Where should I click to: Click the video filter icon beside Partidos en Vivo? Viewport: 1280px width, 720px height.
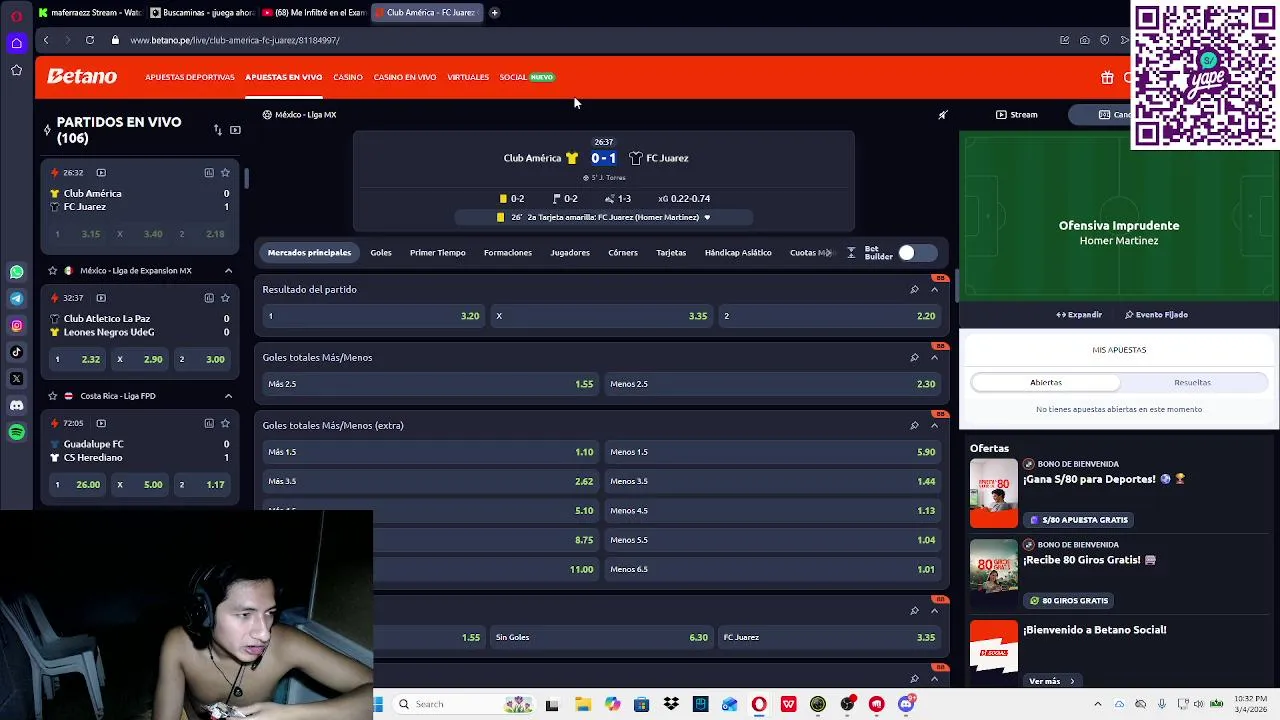235,130
